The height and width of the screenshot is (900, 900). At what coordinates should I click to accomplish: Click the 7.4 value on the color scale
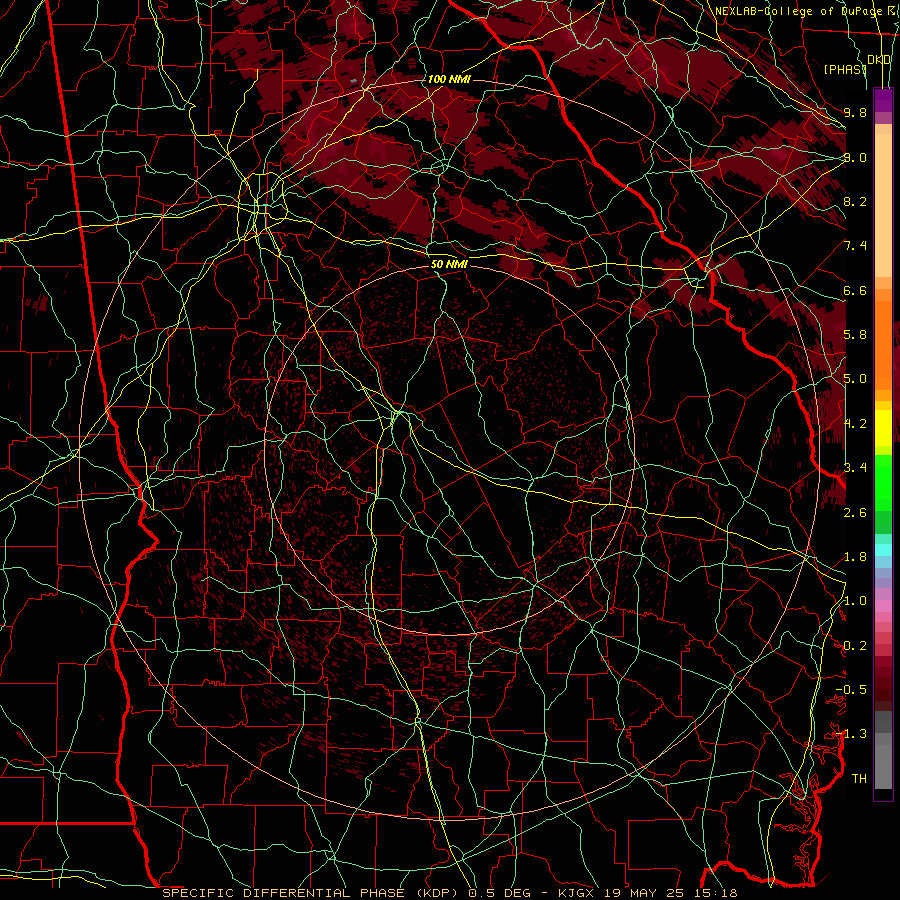pyautogui.click(x=855, y=246)
